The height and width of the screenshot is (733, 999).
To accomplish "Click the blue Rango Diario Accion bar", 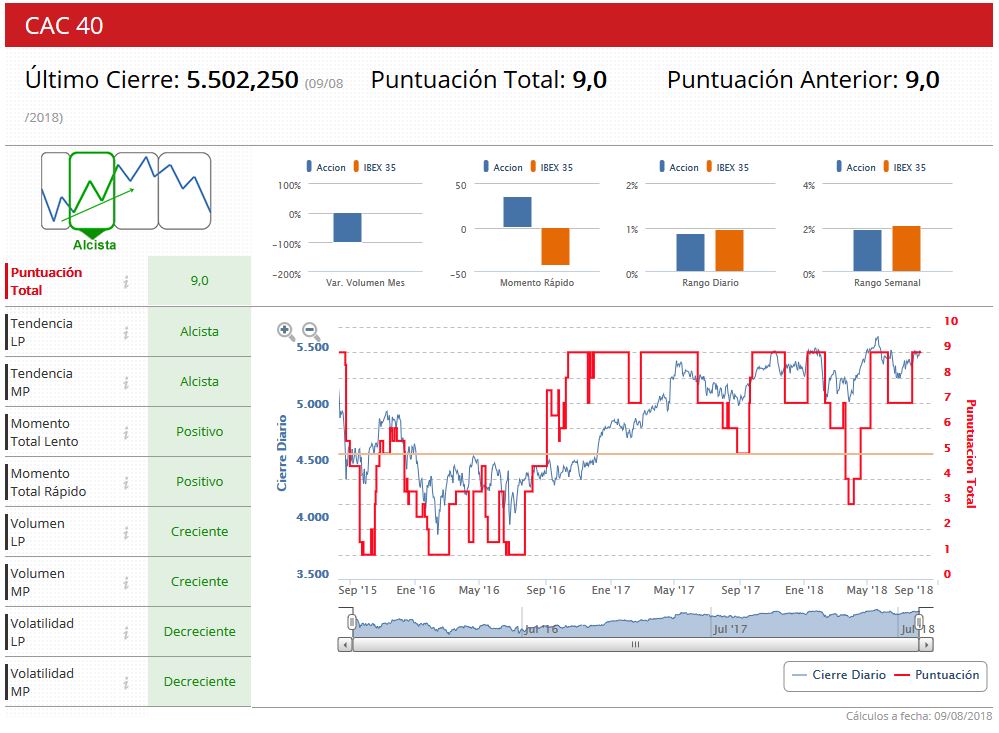I will (x=691, y=252).
